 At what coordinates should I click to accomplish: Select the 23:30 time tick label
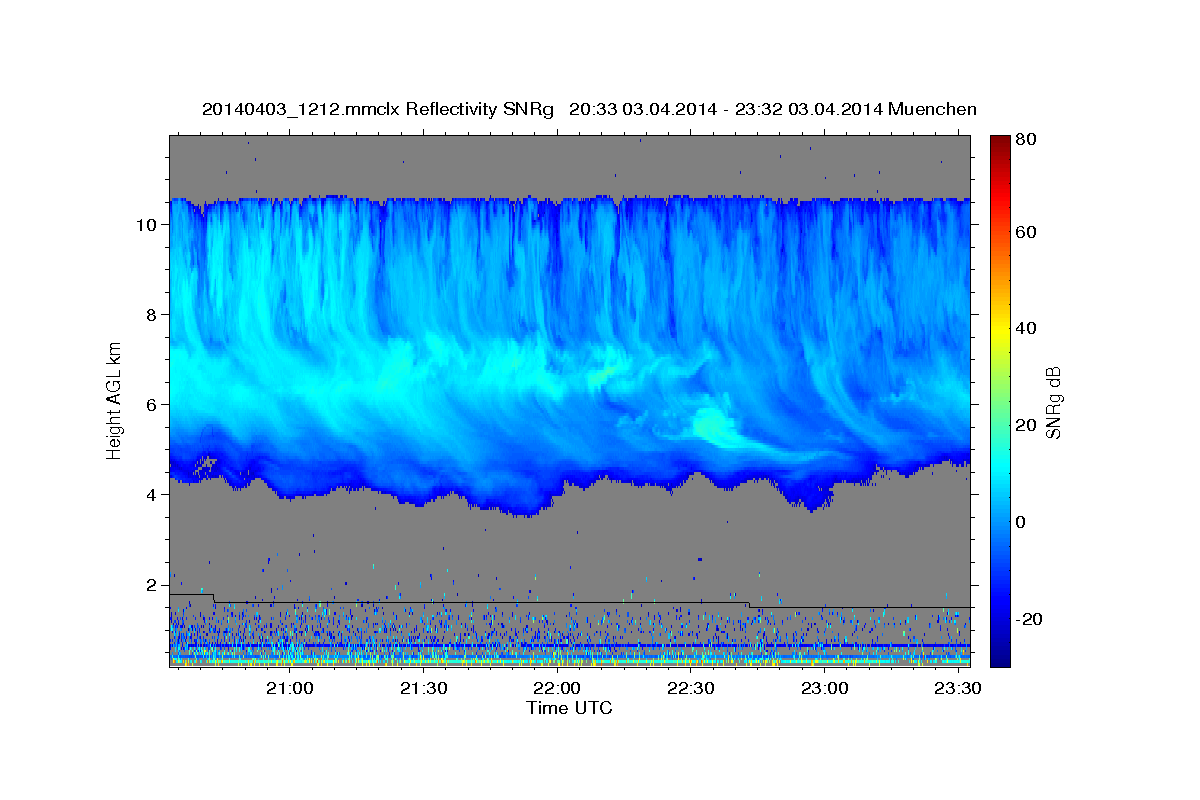(x=957, y=688)
